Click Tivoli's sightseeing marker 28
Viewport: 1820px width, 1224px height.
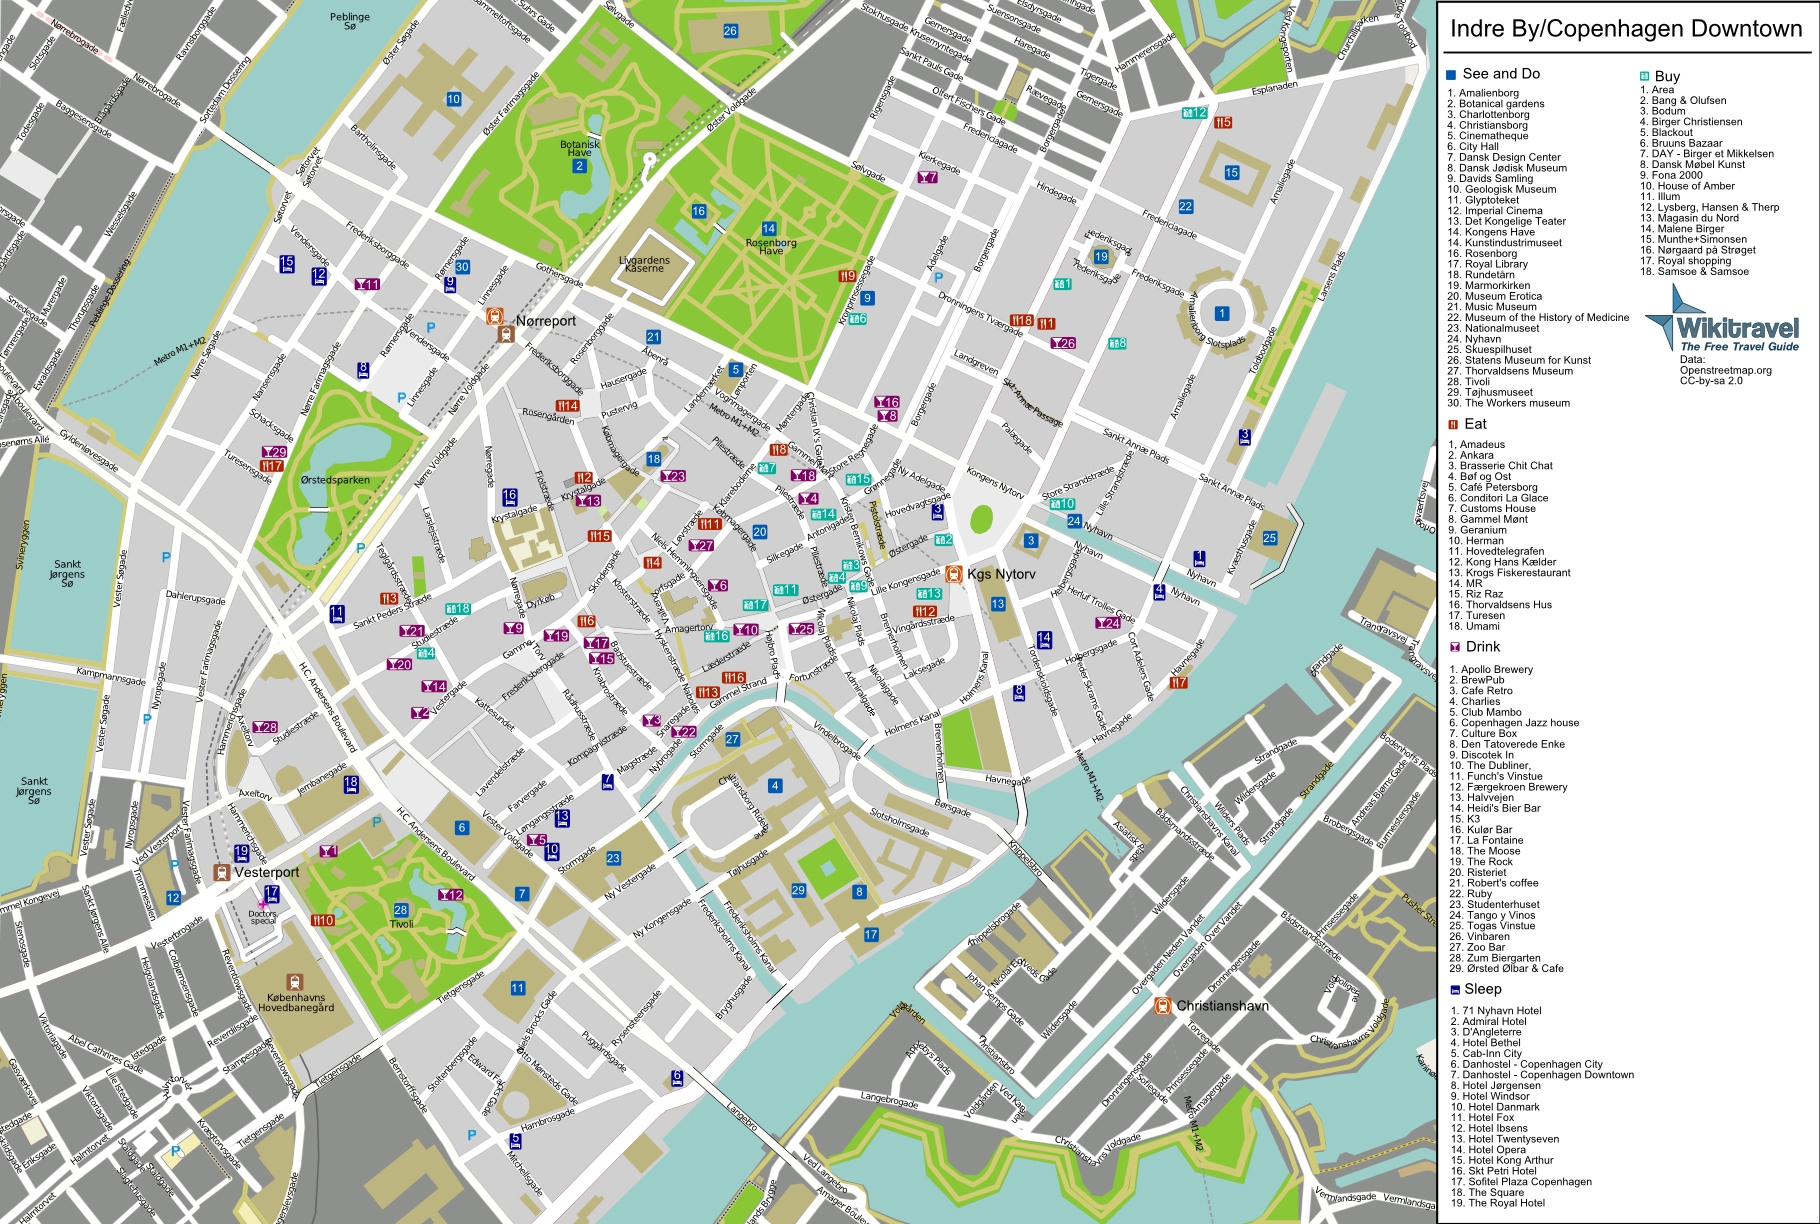click(399, 908)
